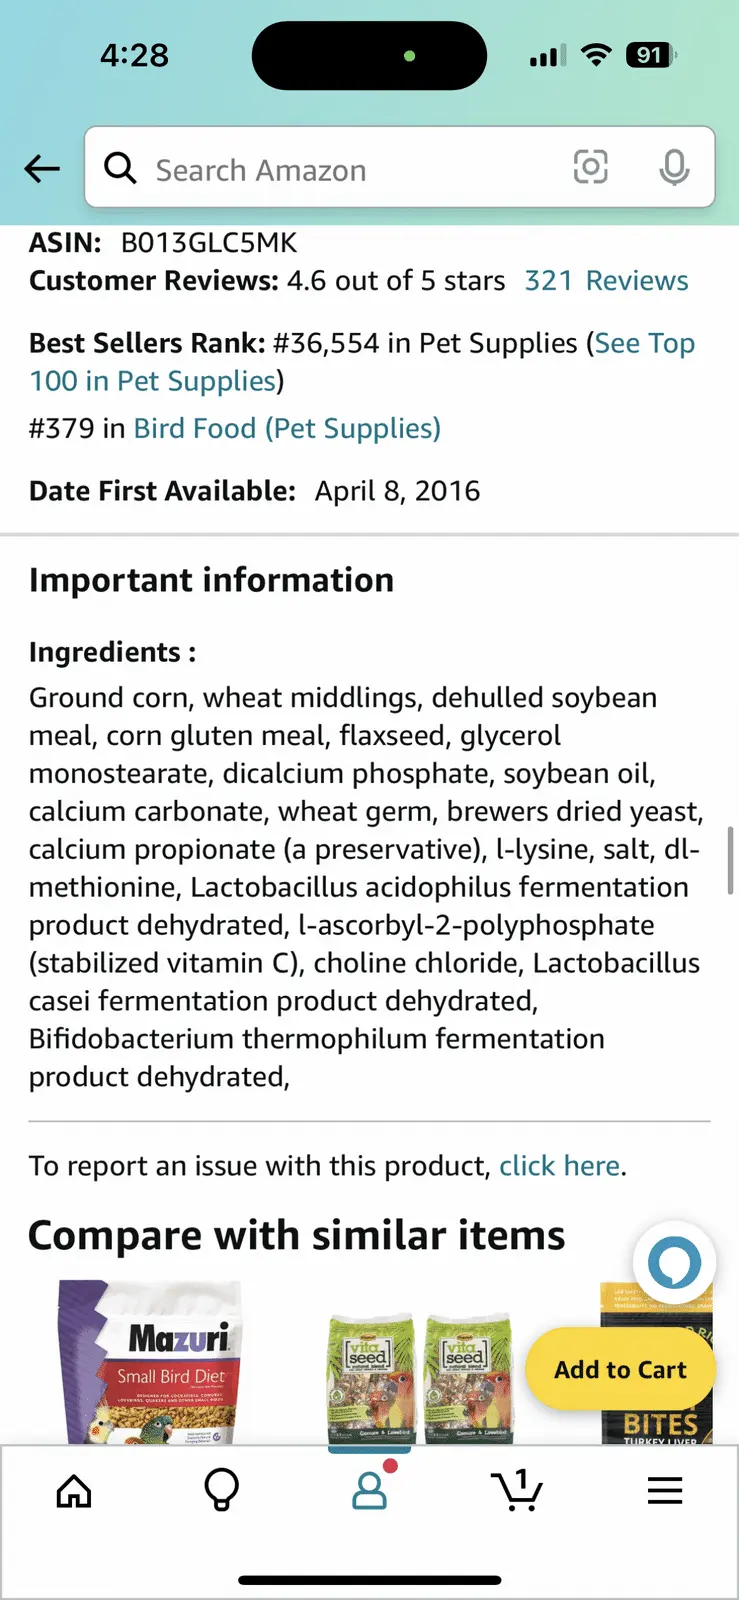
Task: Open camera lens scan search
Action: point(590,168)
